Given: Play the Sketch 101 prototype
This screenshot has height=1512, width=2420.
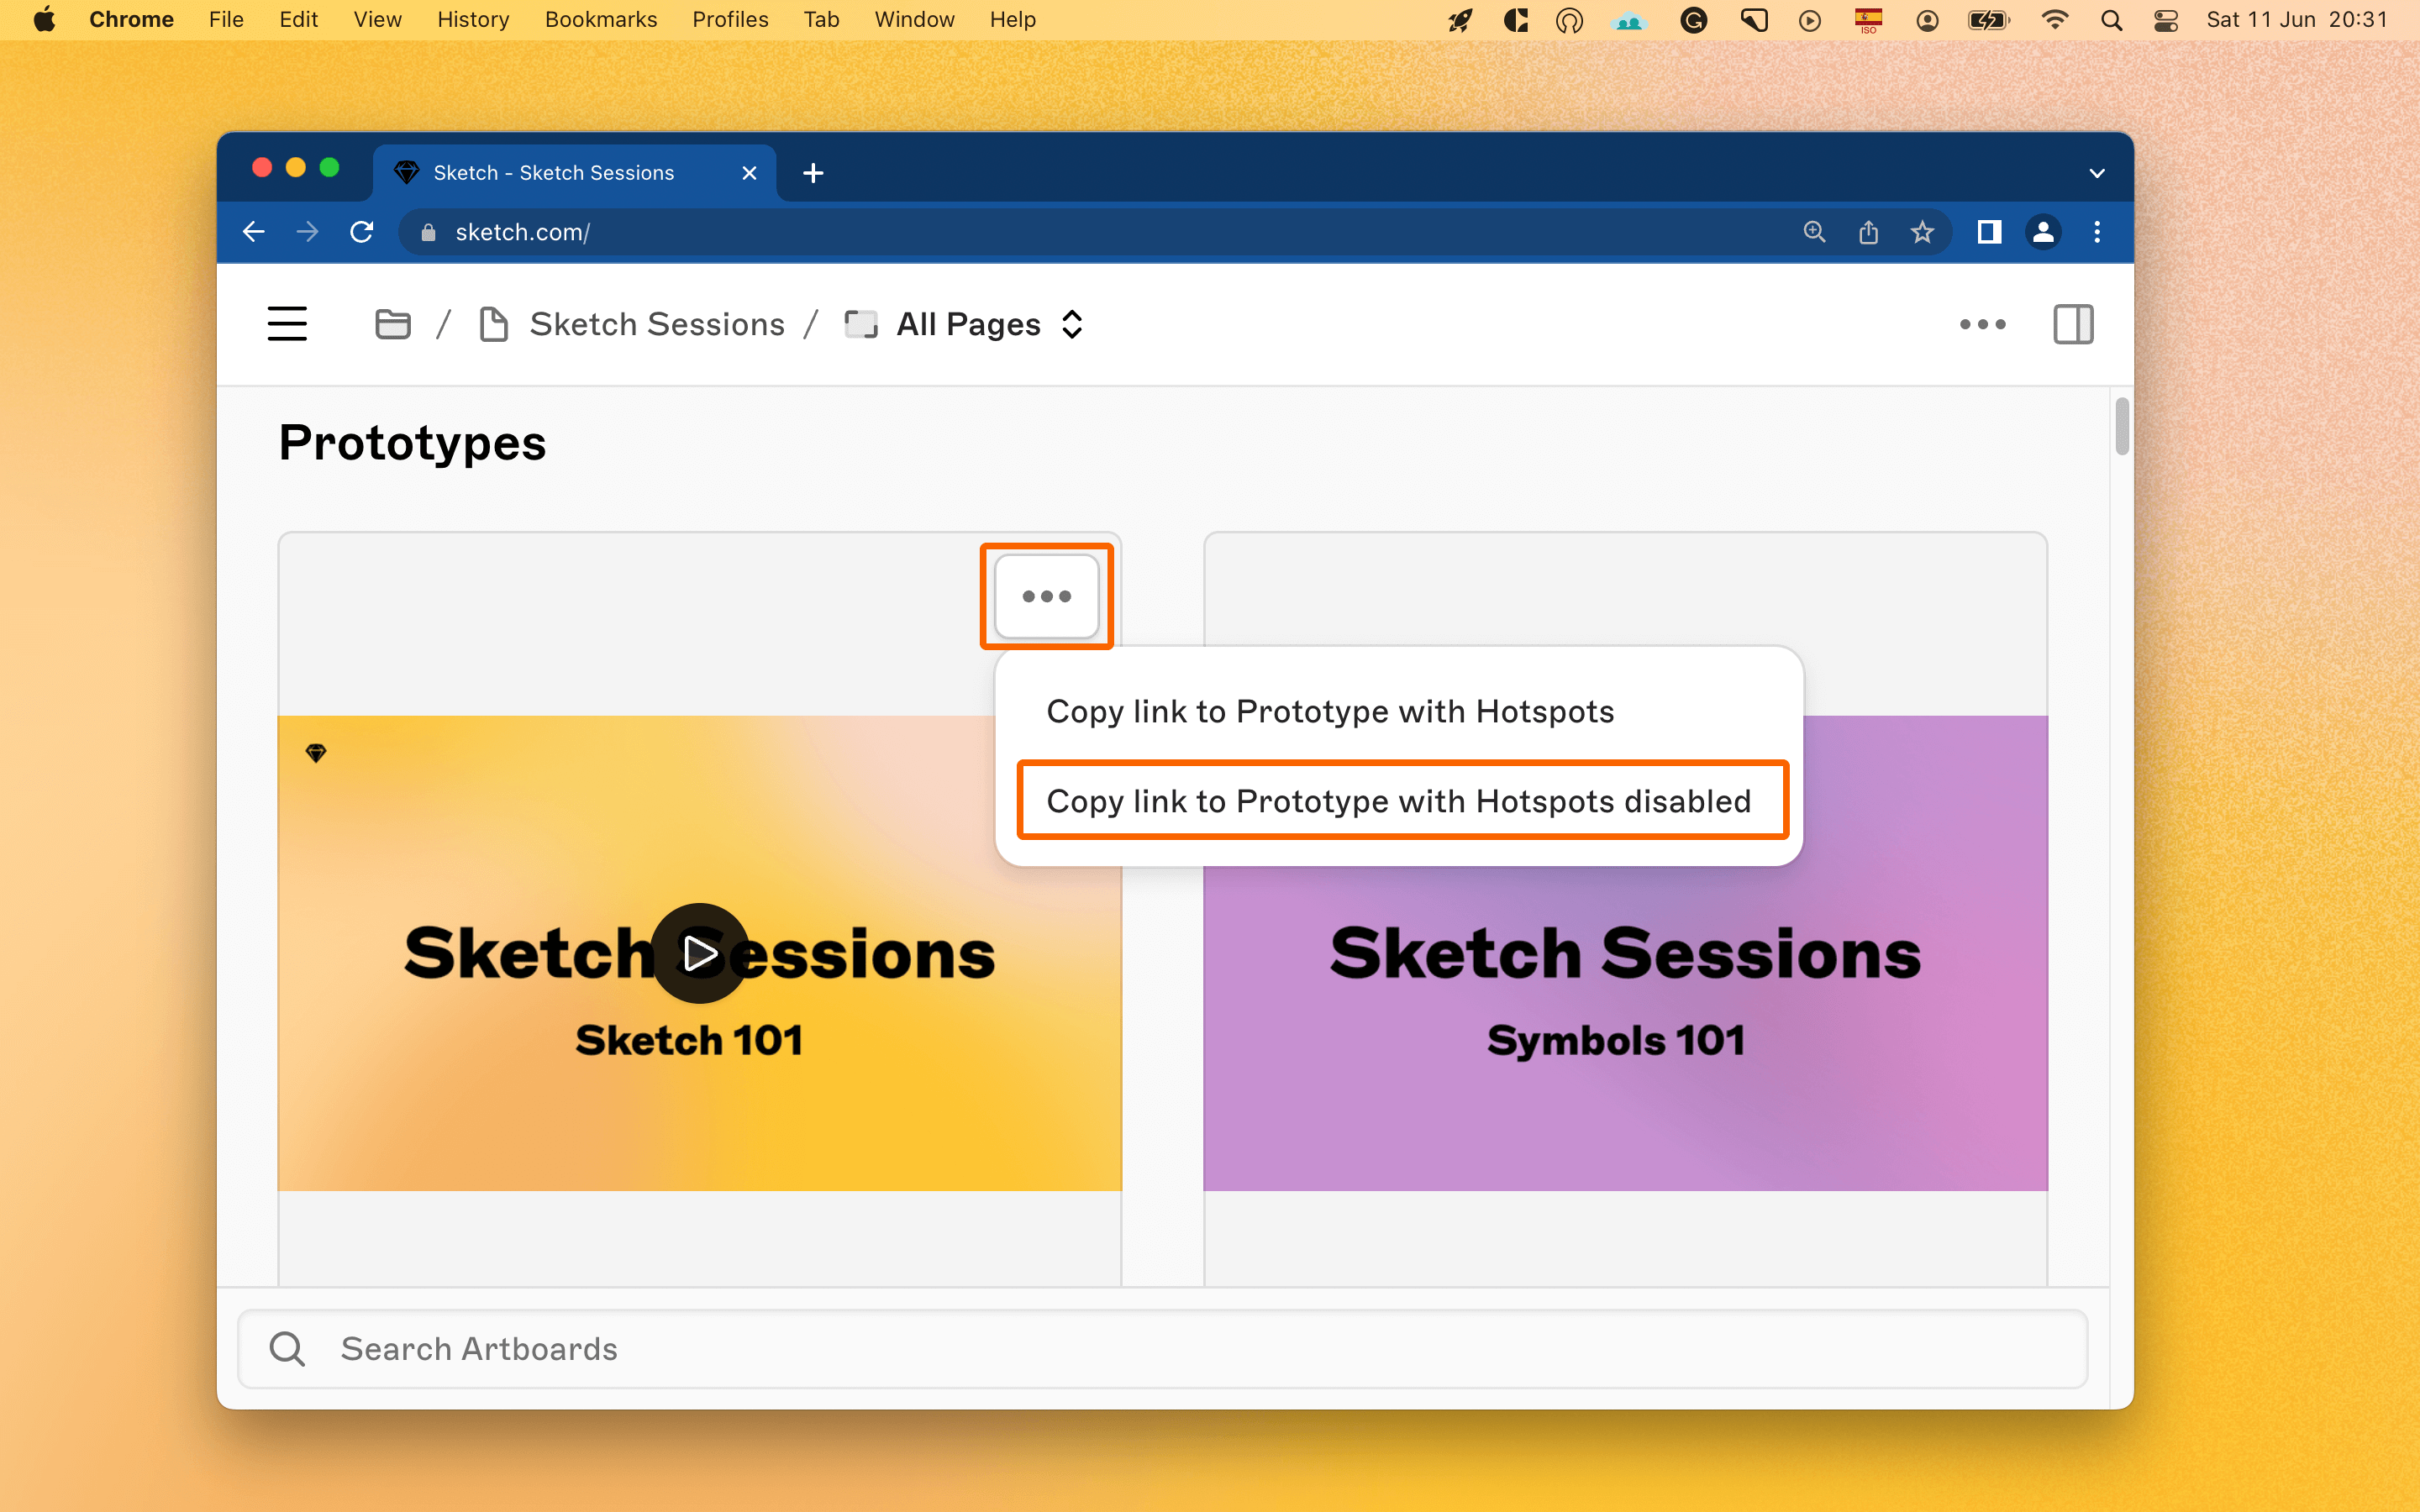Looking at the screenshot, I should click(699, 953).
